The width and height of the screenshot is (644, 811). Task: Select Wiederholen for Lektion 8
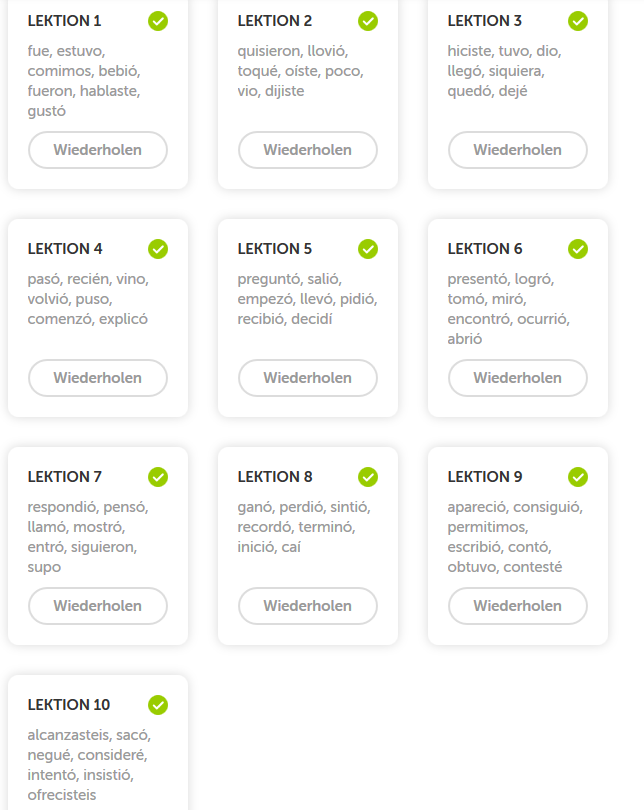coord(308,606)
